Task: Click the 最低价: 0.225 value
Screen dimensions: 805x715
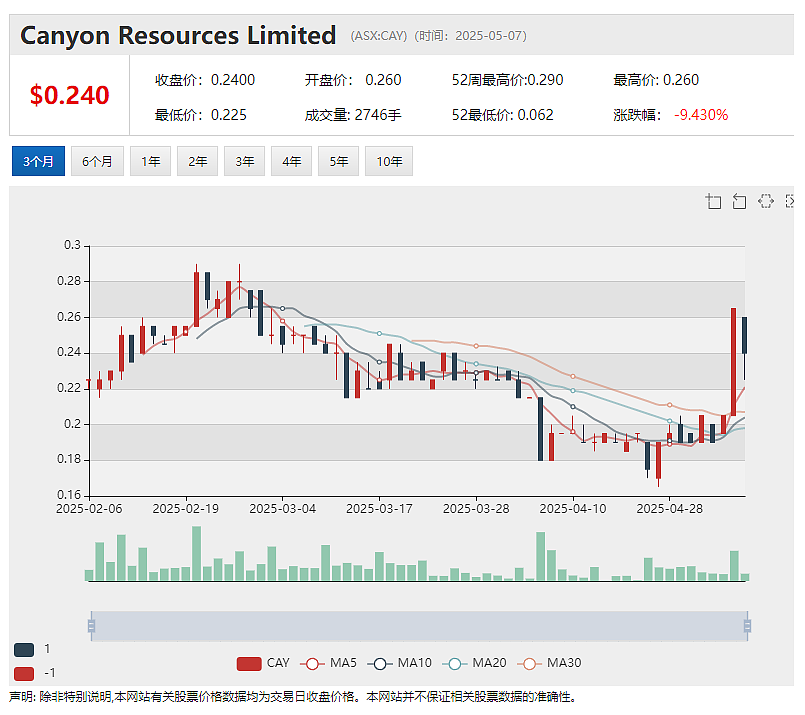Action: (201, 114)
